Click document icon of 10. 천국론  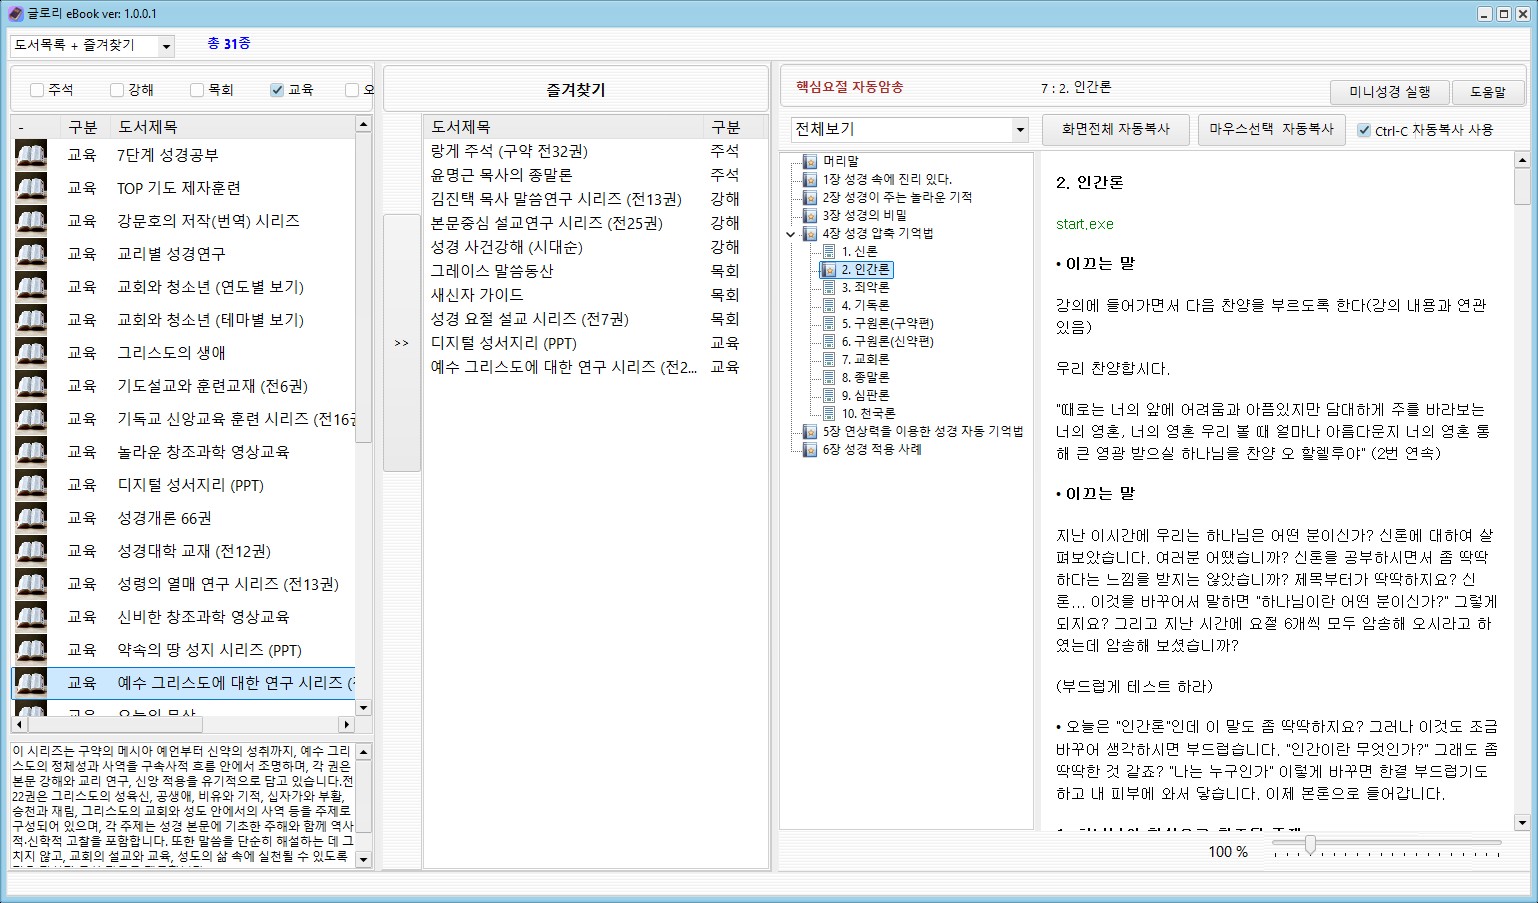(828, 413)
